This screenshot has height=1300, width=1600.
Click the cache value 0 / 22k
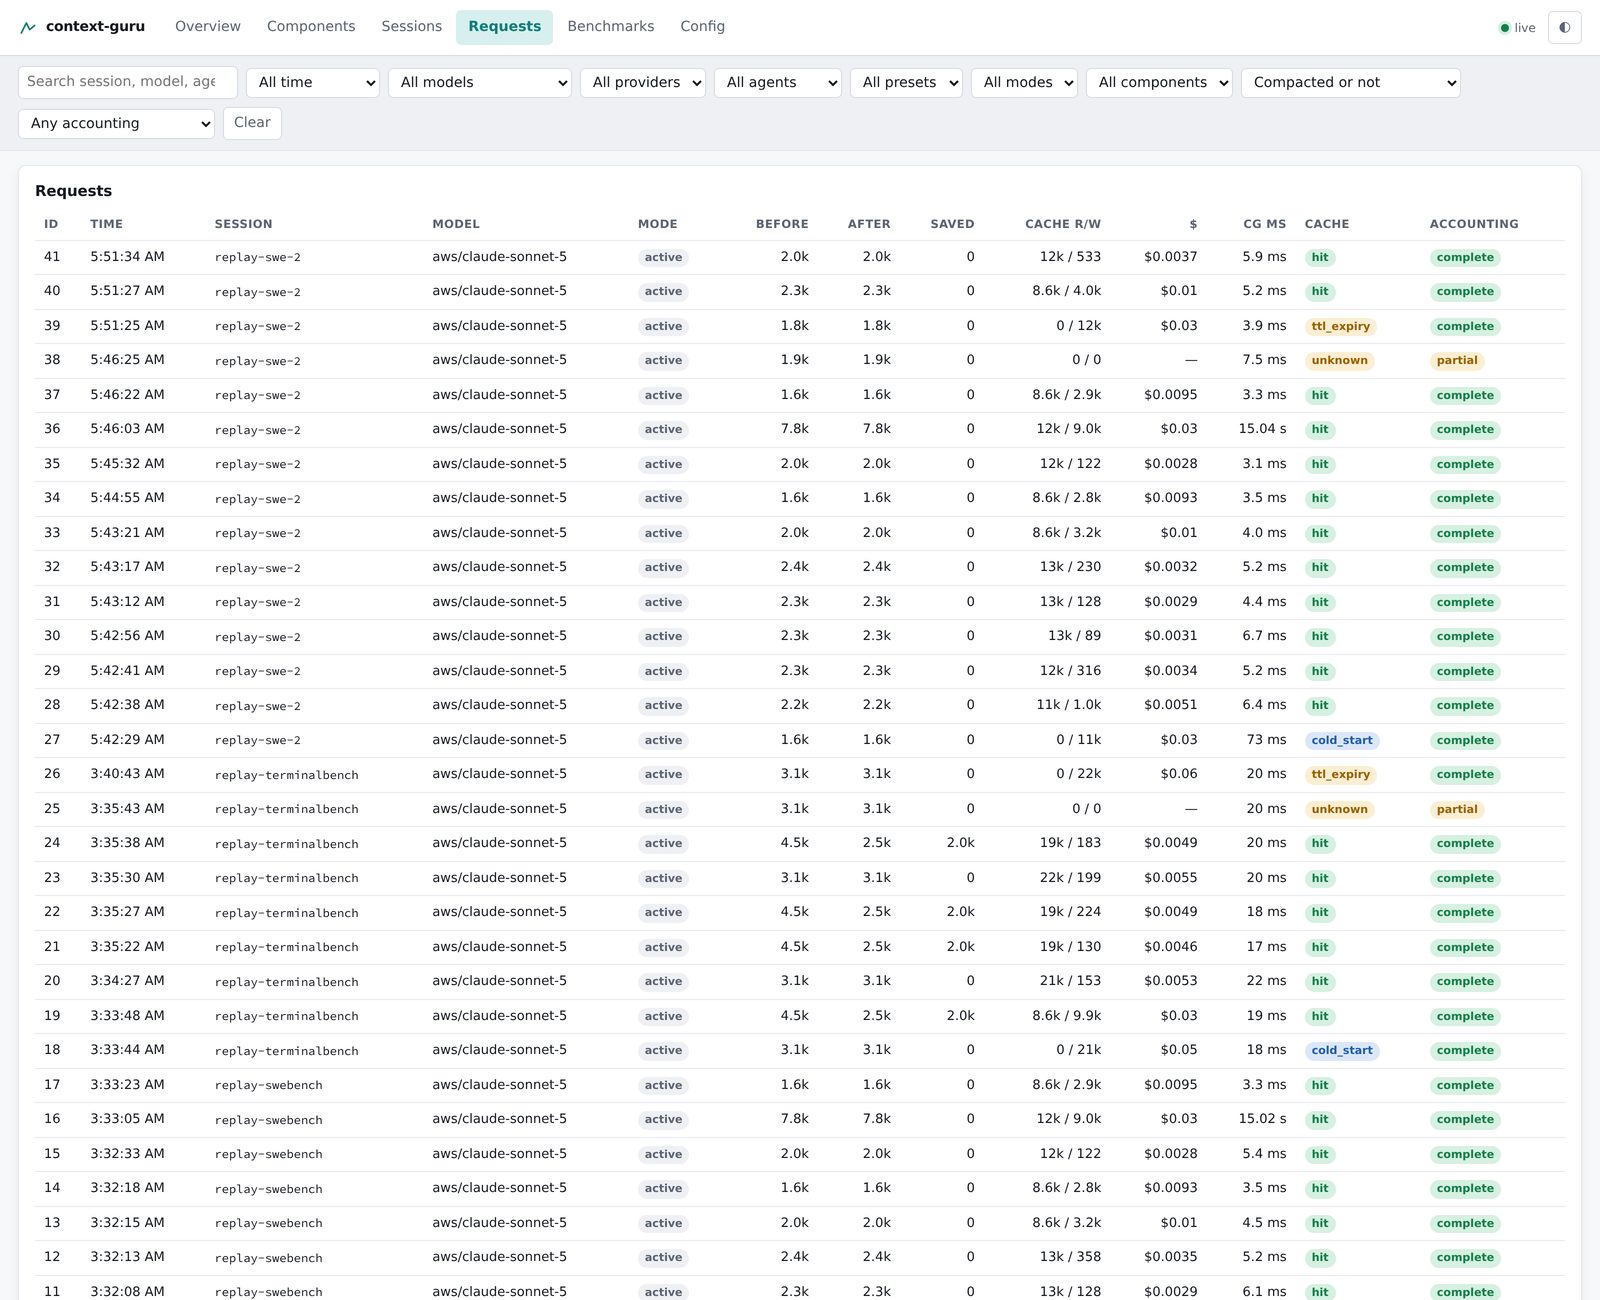pyautogui.click(x=1079, y=774)
